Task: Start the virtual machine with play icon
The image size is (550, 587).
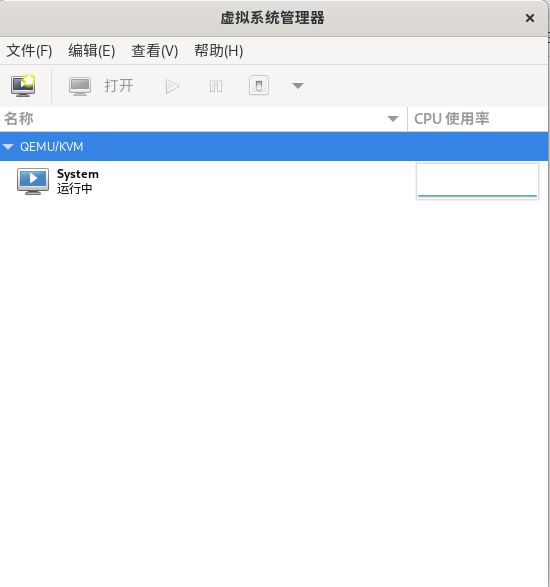Action: [x=172, y=86]
